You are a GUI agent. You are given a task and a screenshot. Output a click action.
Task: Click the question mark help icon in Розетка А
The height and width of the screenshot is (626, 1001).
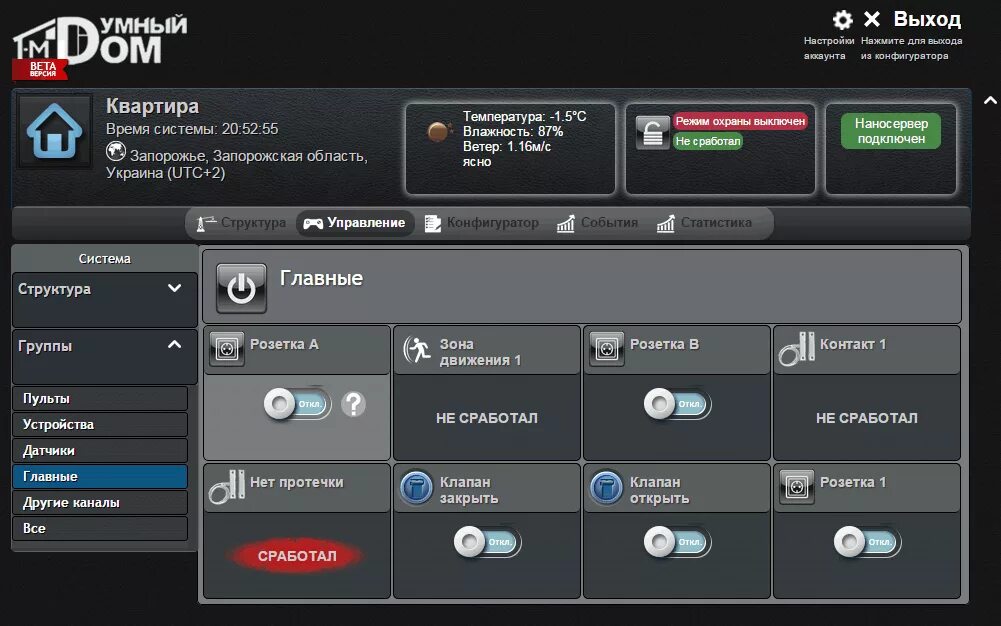click(353, 404)
